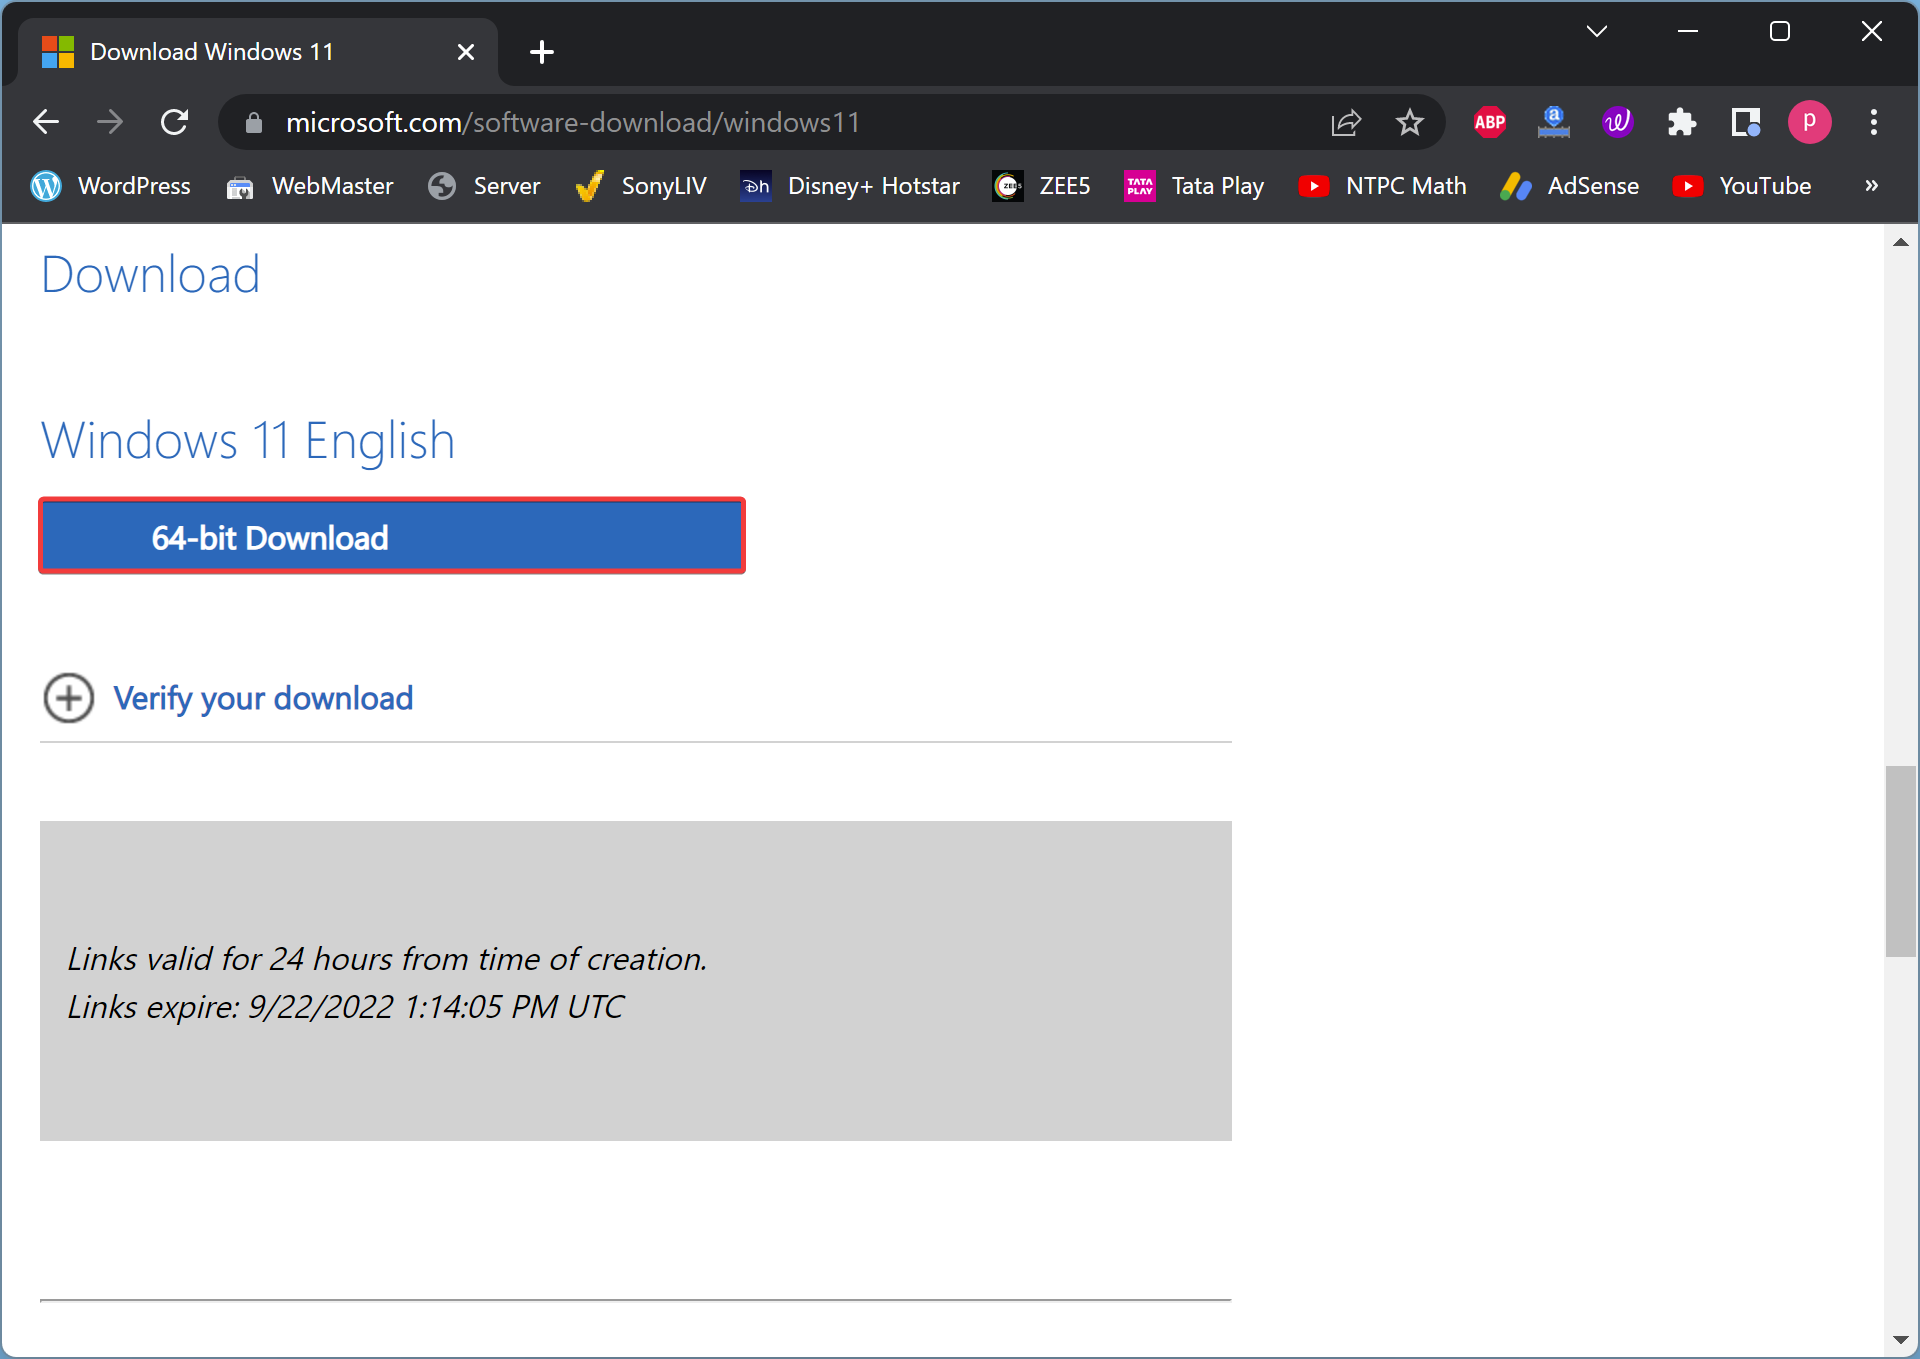Click the share page icon
The image size is (1920, 1359).
[1346, 122]
